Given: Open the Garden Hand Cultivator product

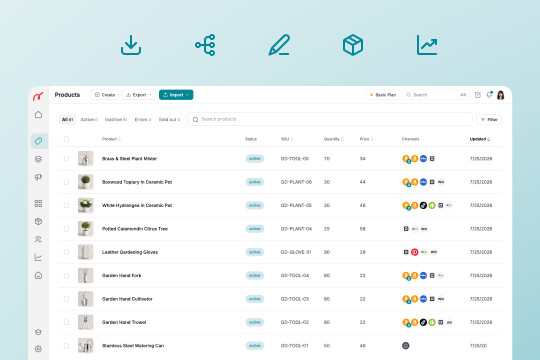Looking at the screenshot, I should tap(127, 299).
